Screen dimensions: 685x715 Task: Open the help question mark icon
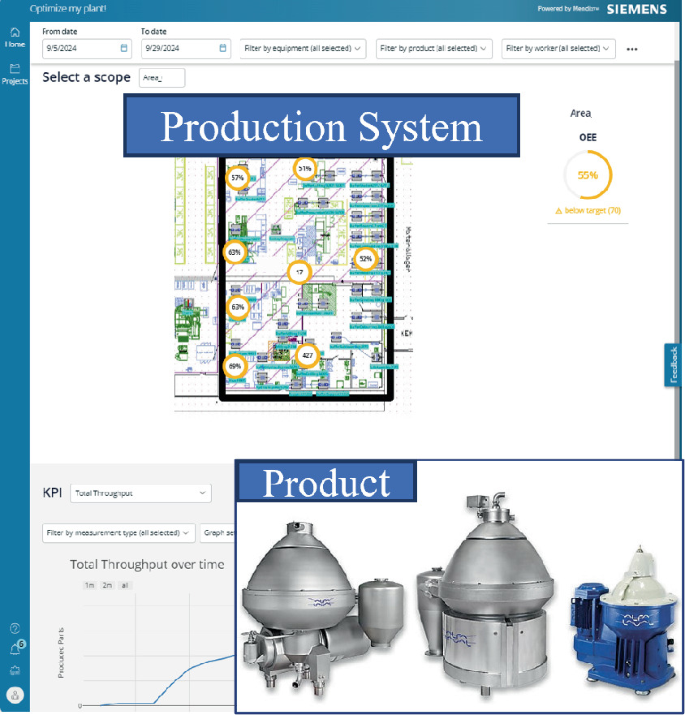[x=15, y=628]
